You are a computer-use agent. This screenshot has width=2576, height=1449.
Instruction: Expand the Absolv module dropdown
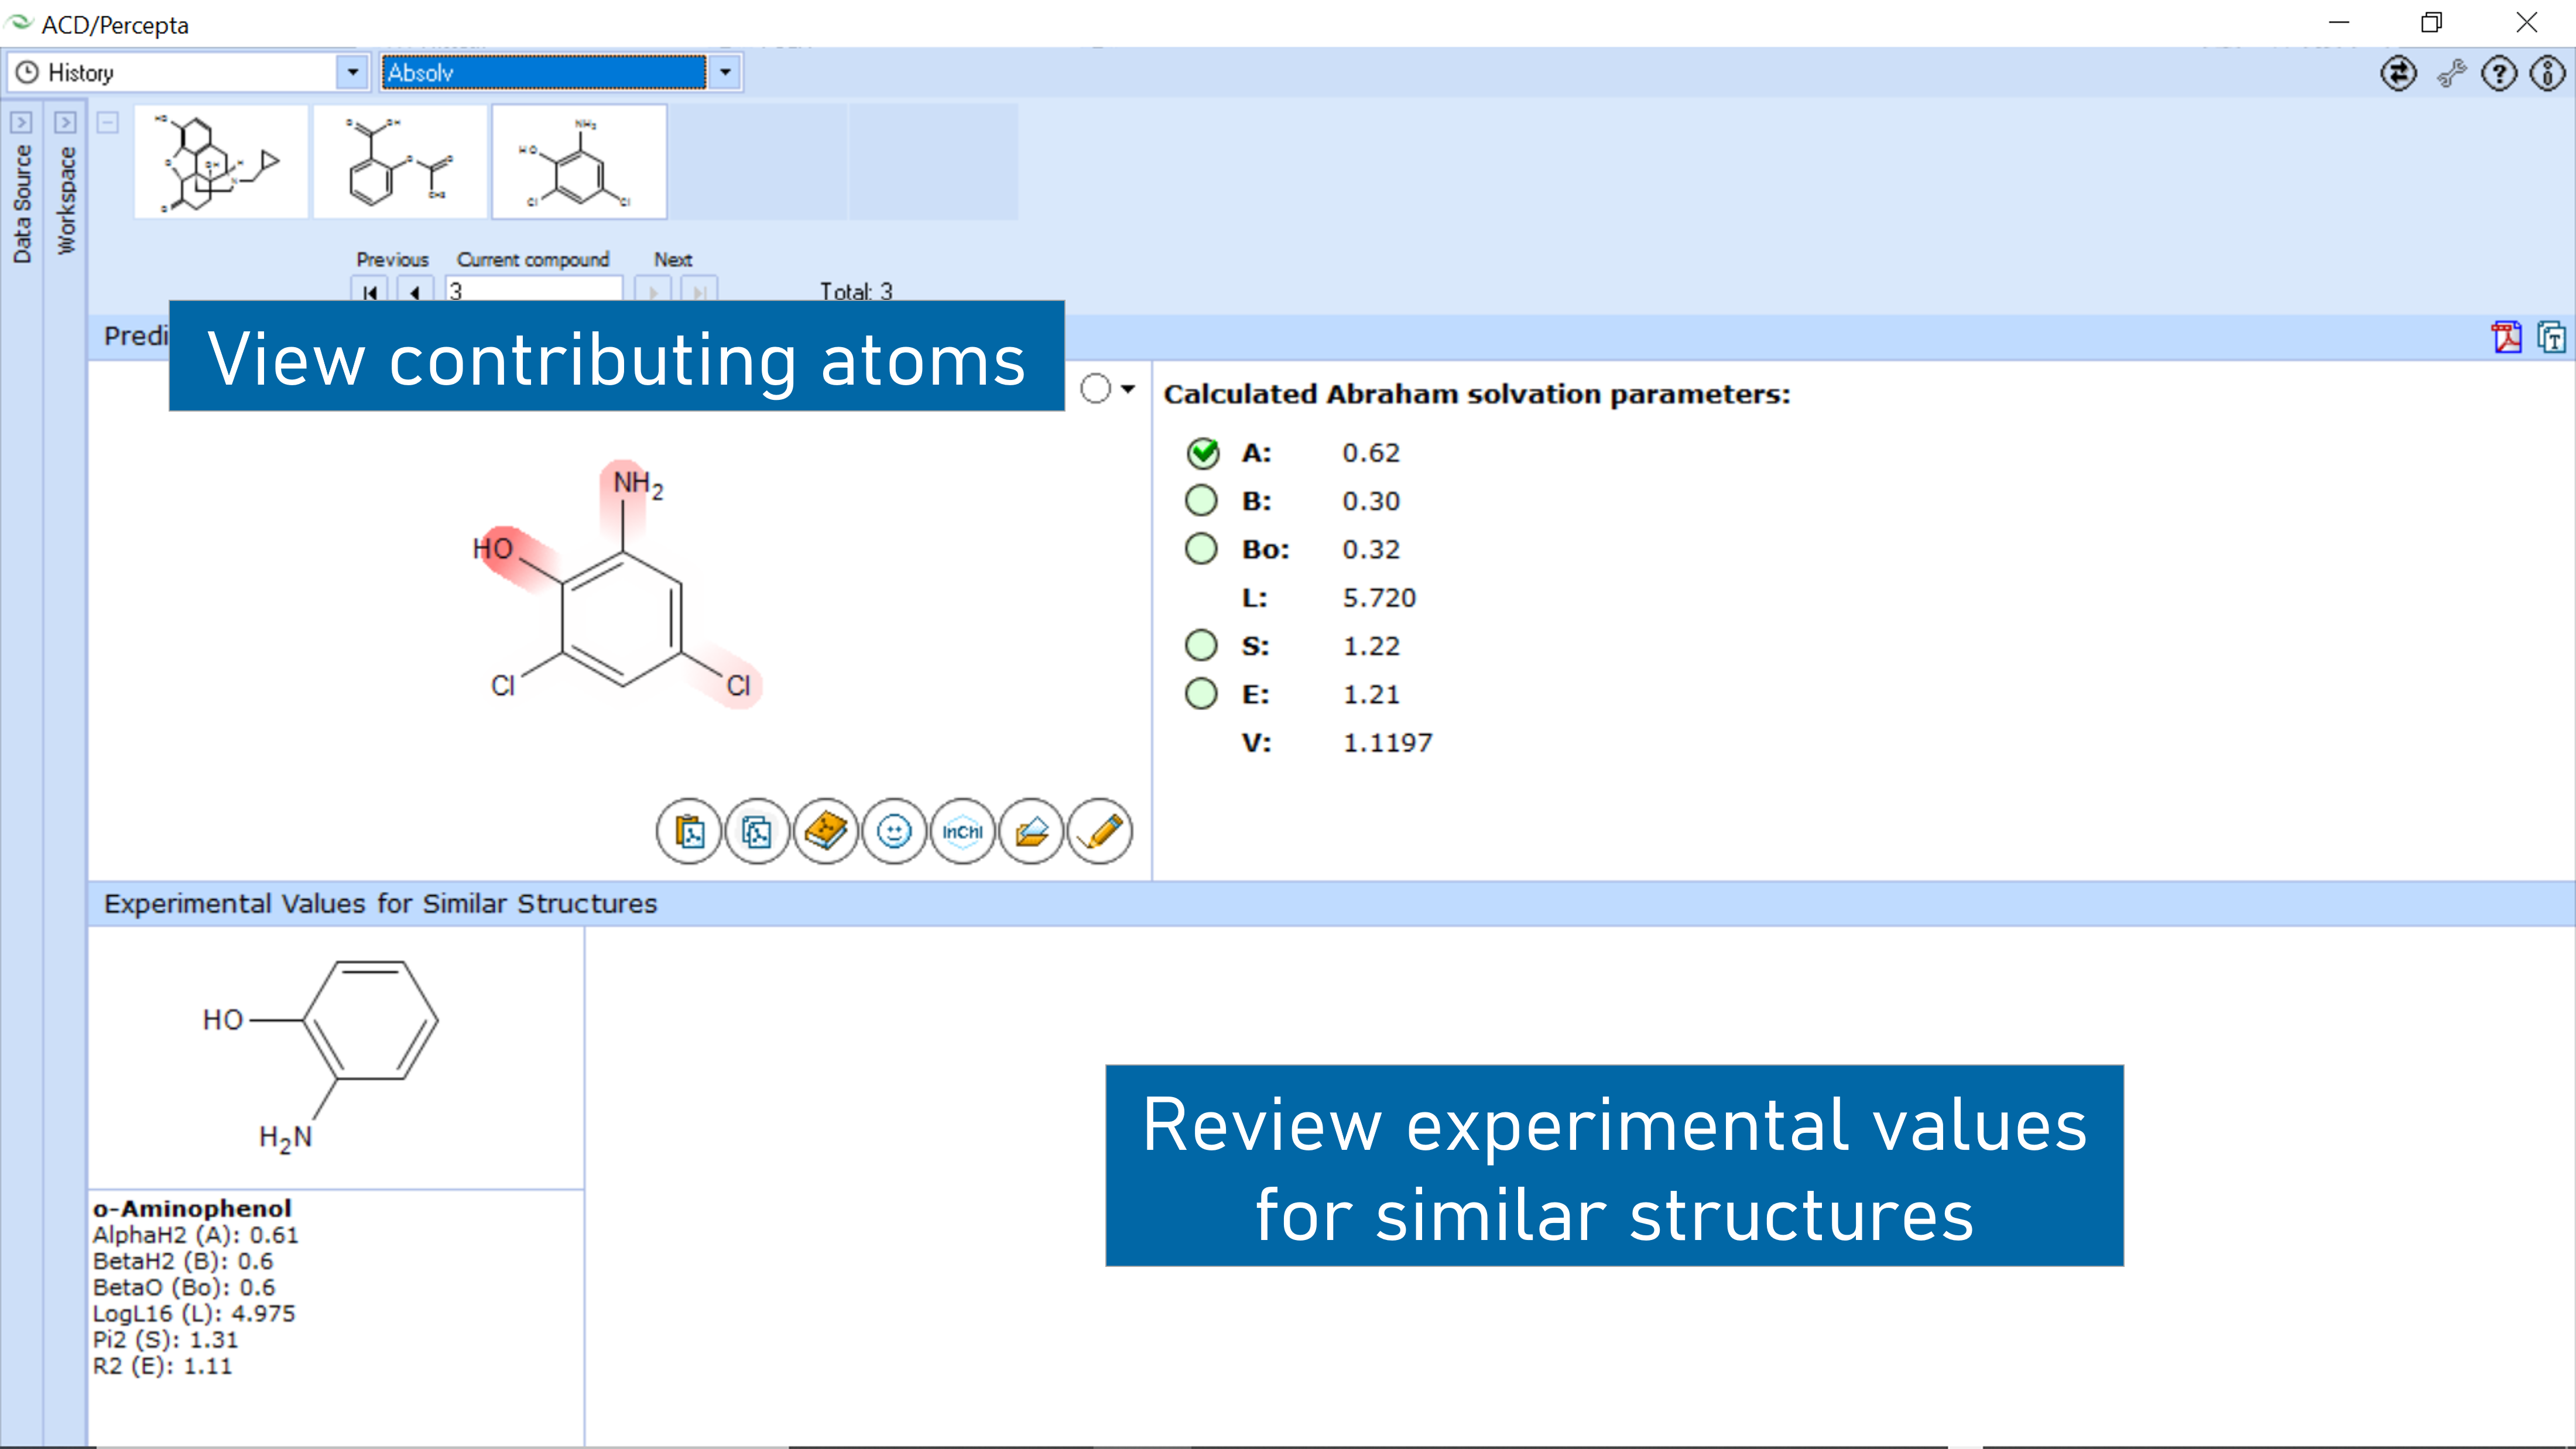click(725, 72)
